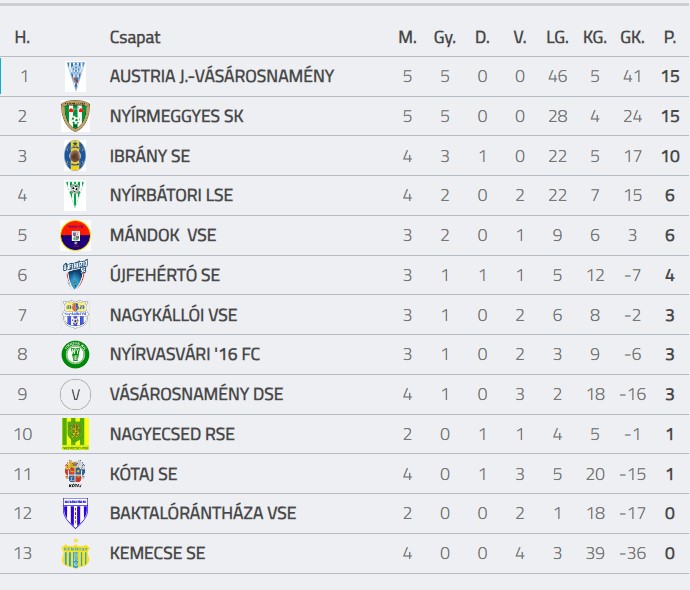Click the Vásárosnamény DSE placeholder V icon
690x590 pixels.
(x=75, y=394)
